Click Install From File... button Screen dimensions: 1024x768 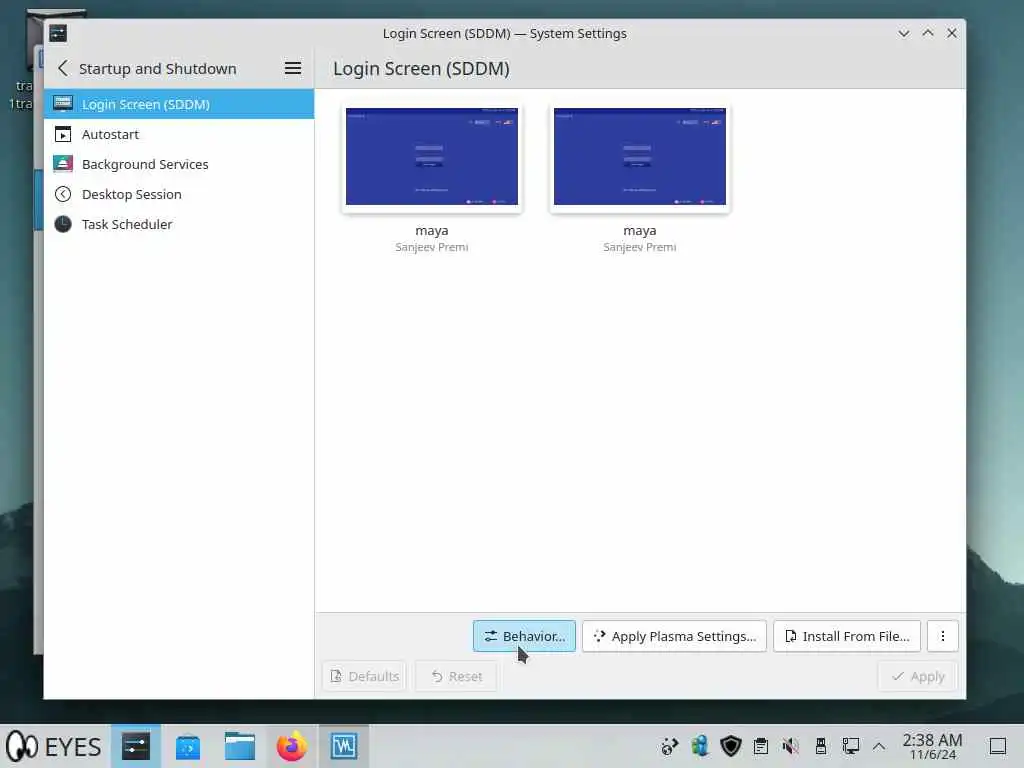point(847,636)
